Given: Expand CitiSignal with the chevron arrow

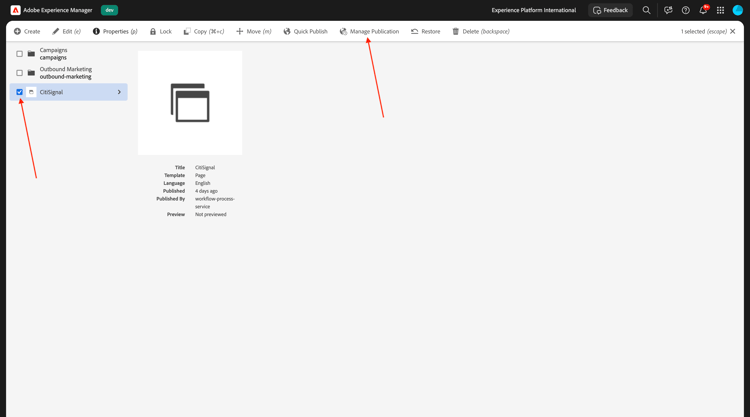Looking at the screenshot, I should tap(119, 92).
